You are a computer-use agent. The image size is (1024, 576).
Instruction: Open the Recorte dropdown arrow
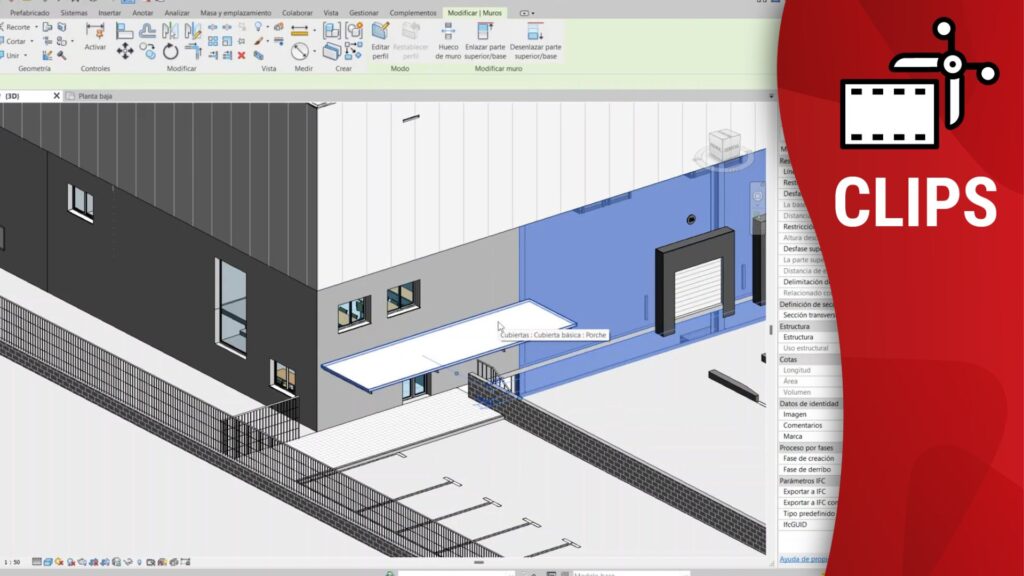coord(35,27)
